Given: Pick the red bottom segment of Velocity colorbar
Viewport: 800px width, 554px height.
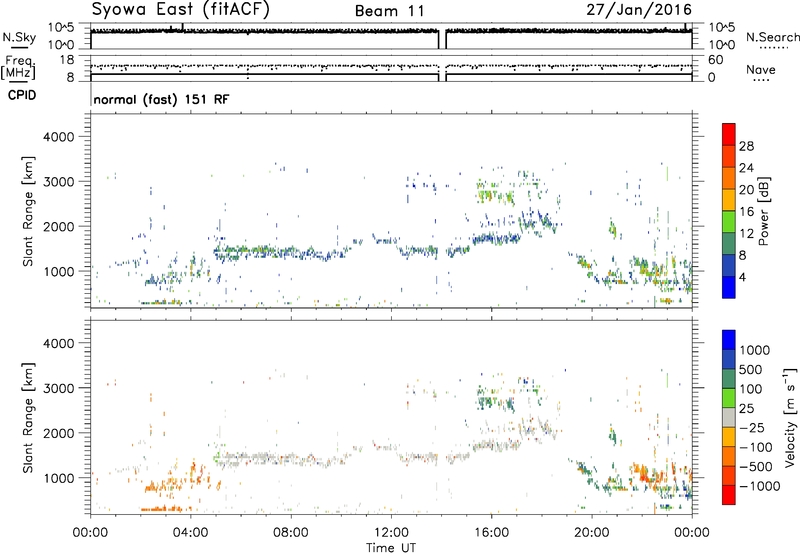Looking at the screenshot, I should click(729, 495).
